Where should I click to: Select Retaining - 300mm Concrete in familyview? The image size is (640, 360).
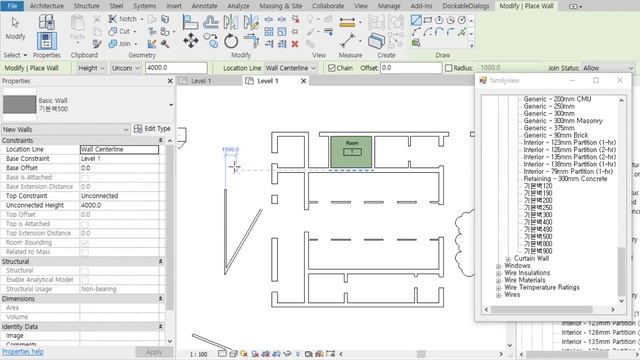click(x=565, y=179)
